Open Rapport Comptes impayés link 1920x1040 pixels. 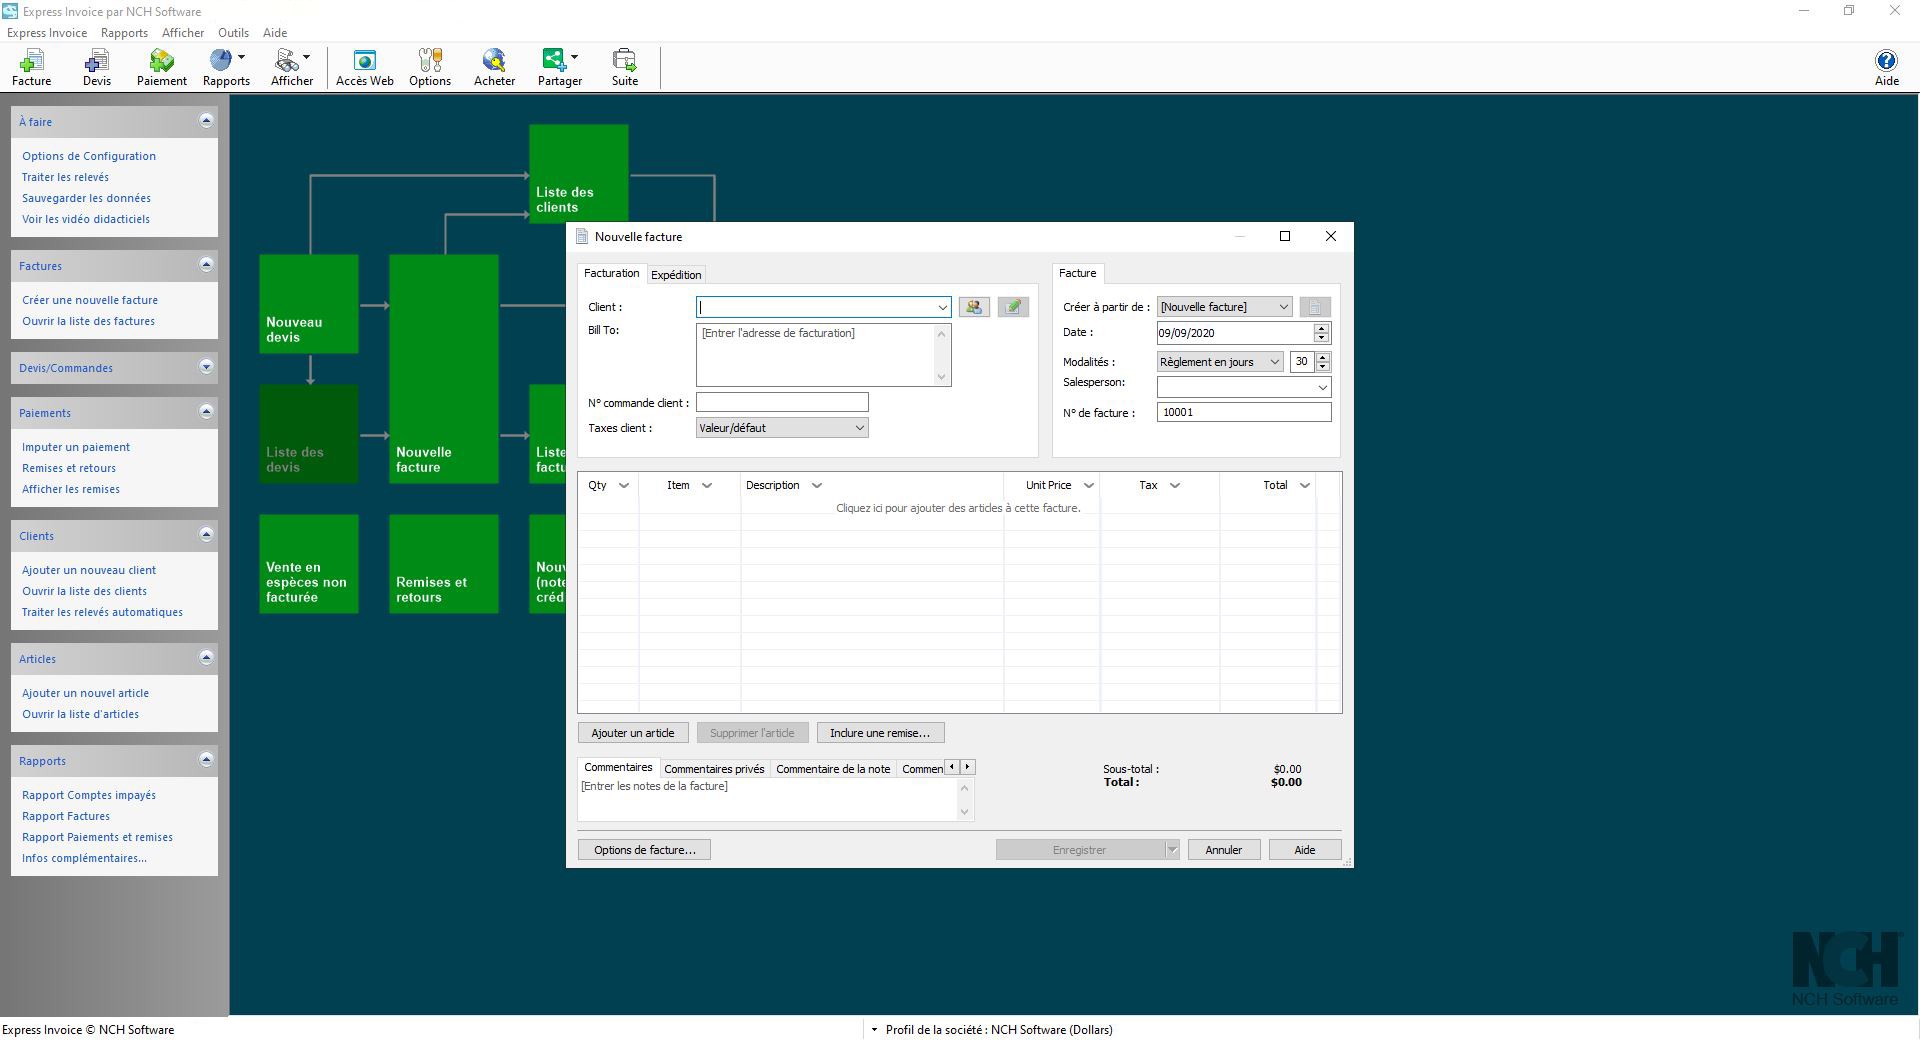89,795
